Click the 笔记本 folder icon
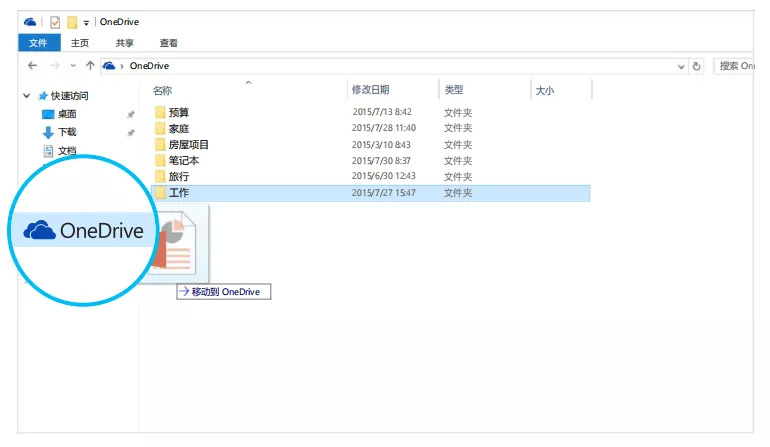 coord(160,161)
